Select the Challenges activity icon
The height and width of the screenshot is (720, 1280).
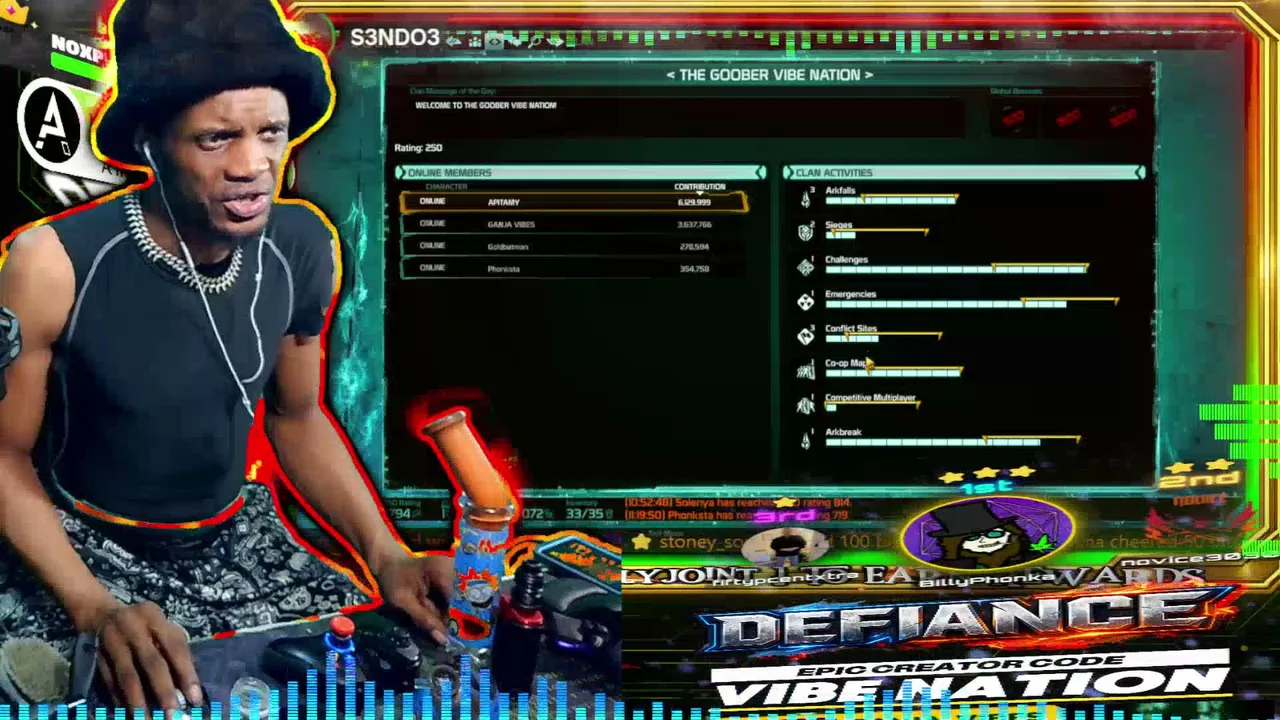tap(806, 267)
